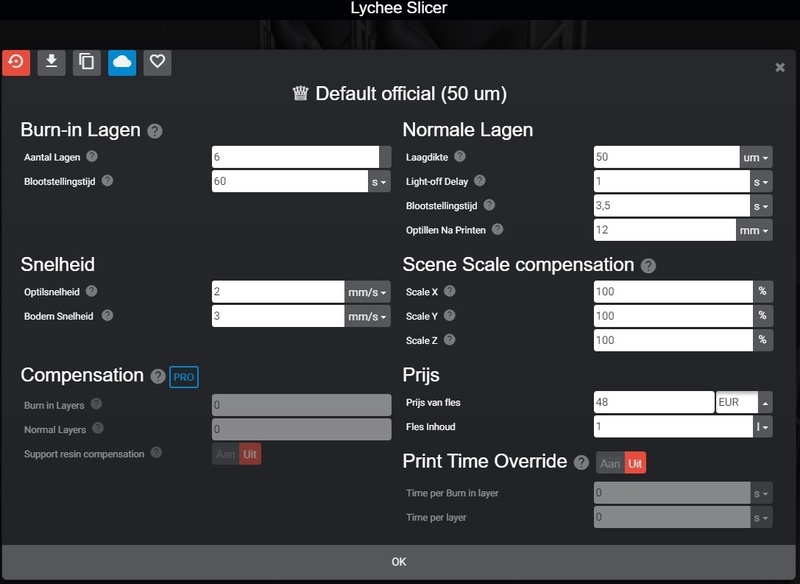Open Time per layer unit dropdown

(761, 518)
